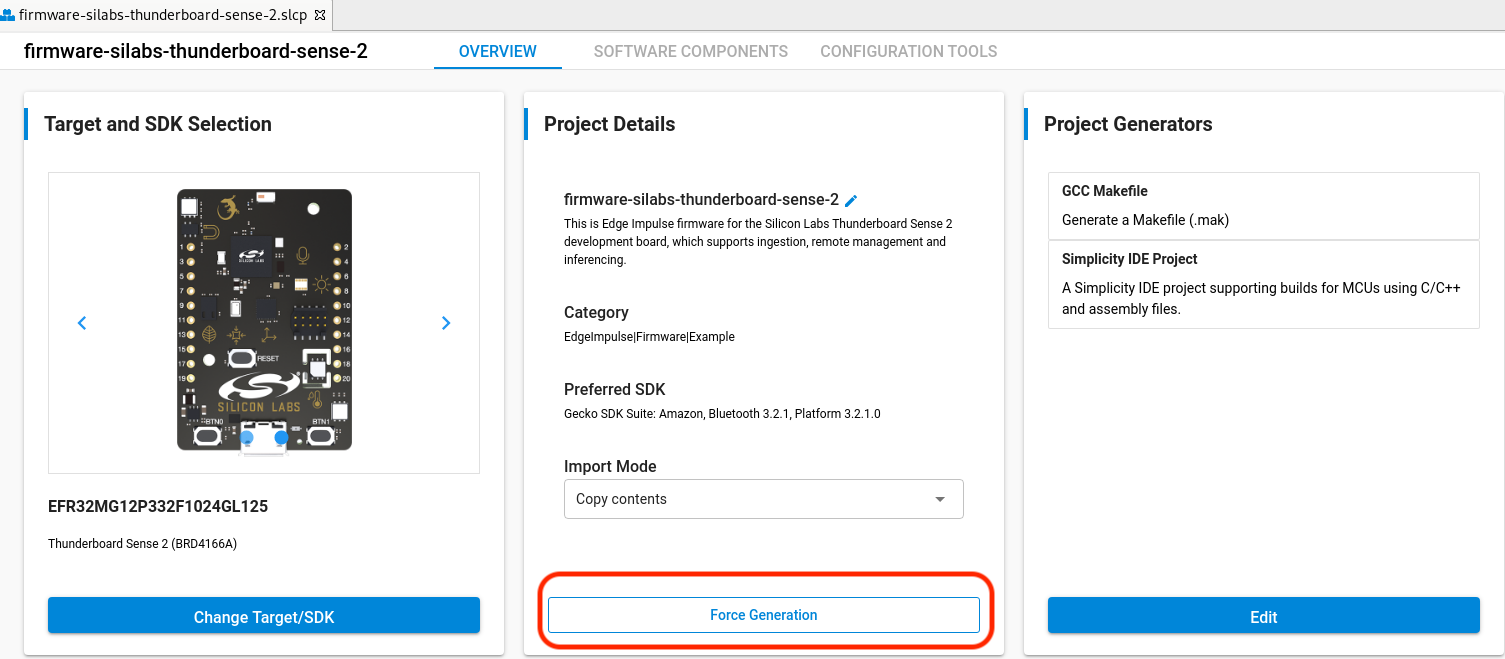The height and width of the screenshot is (659, 1505).
Task: Click the Gecko SDK Suite version text
Action: click(722, 413)
